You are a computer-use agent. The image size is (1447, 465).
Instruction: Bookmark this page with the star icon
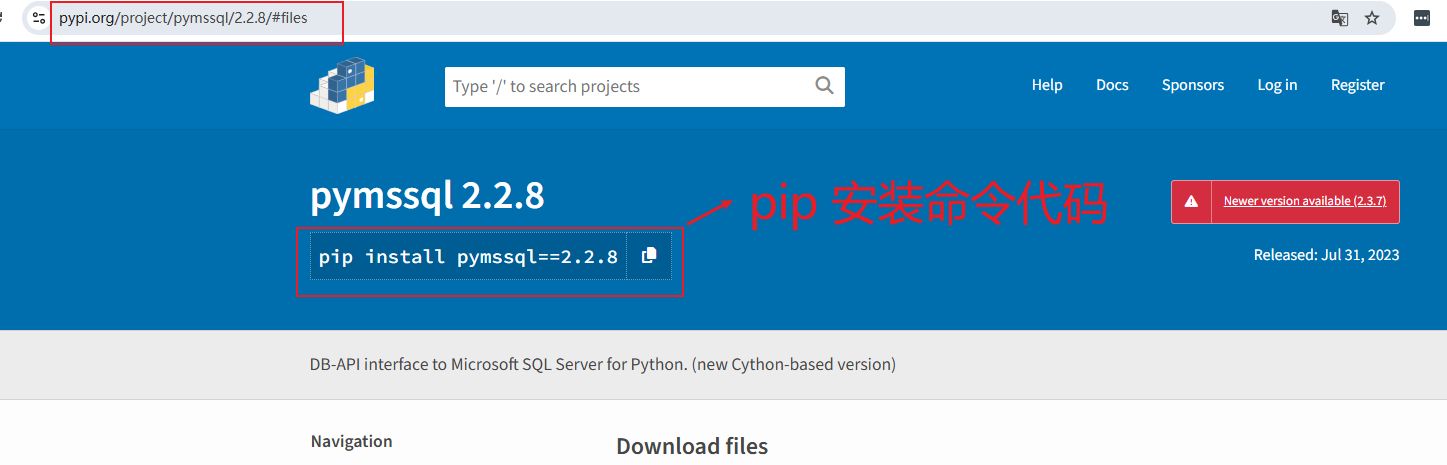(x=1372, y=18)
